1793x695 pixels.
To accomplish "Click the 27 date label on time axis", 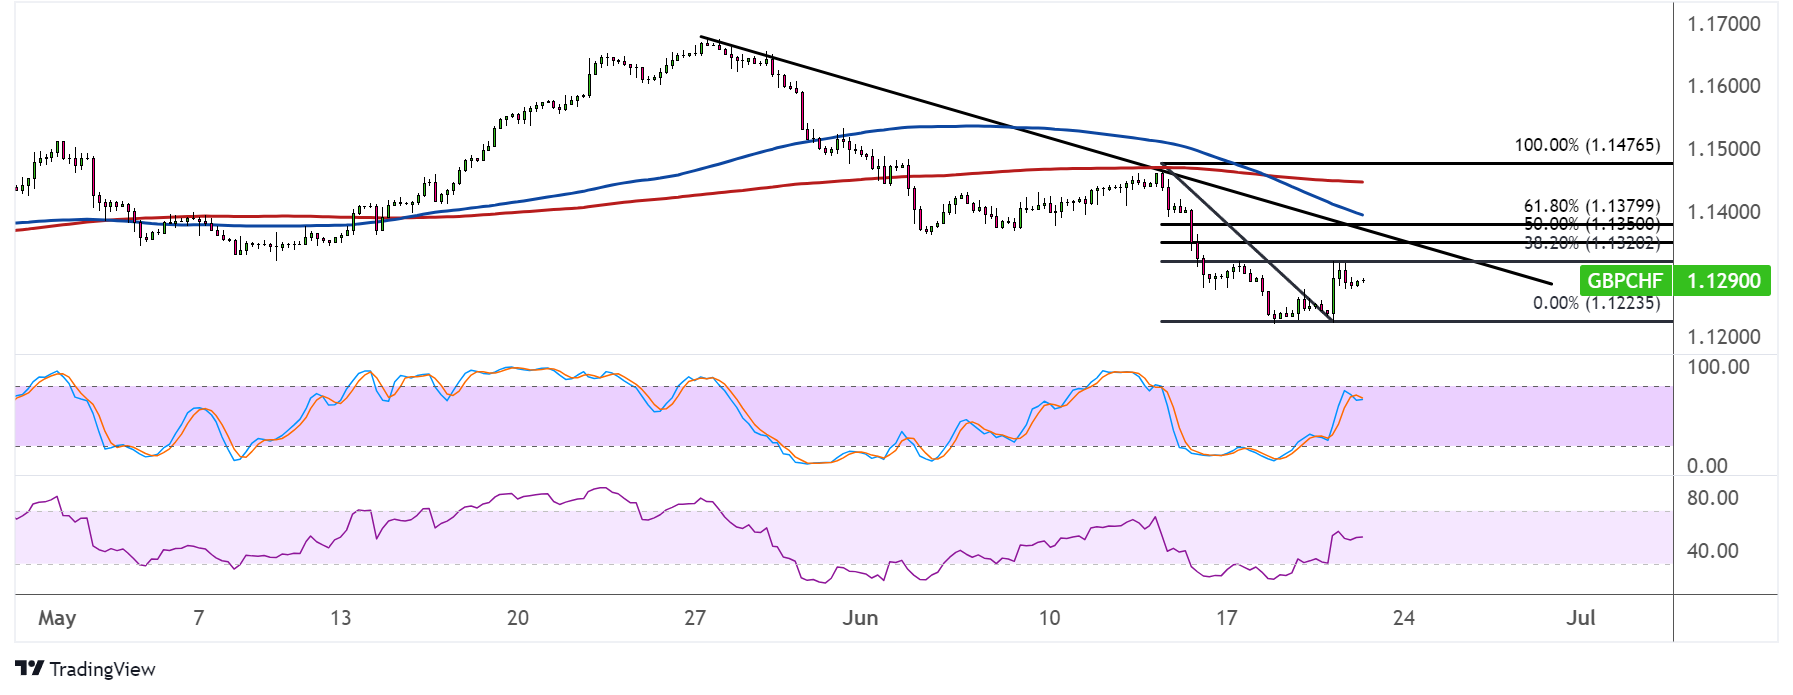I will click(695, 618).
